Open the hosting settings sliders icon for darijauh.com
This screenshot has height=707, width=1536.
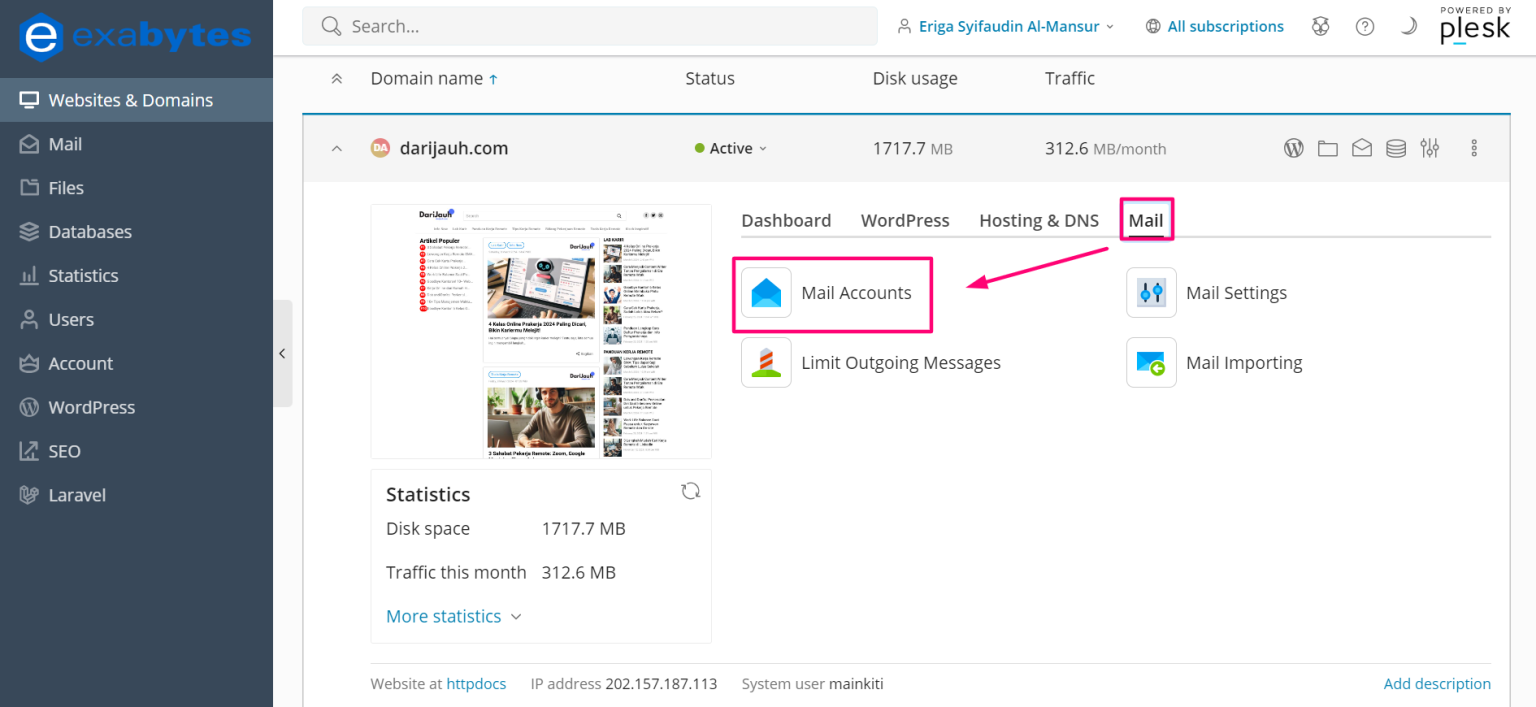(1429, 148)
